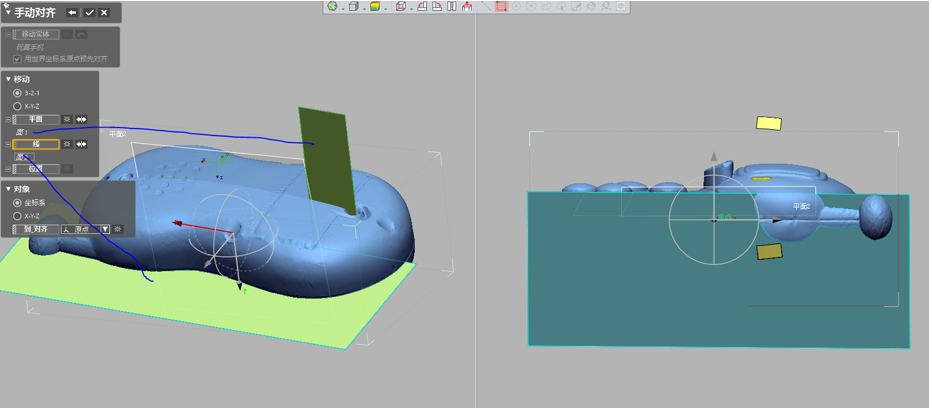Select 坐标系 radio option under 对象

(x=17, y=202)
